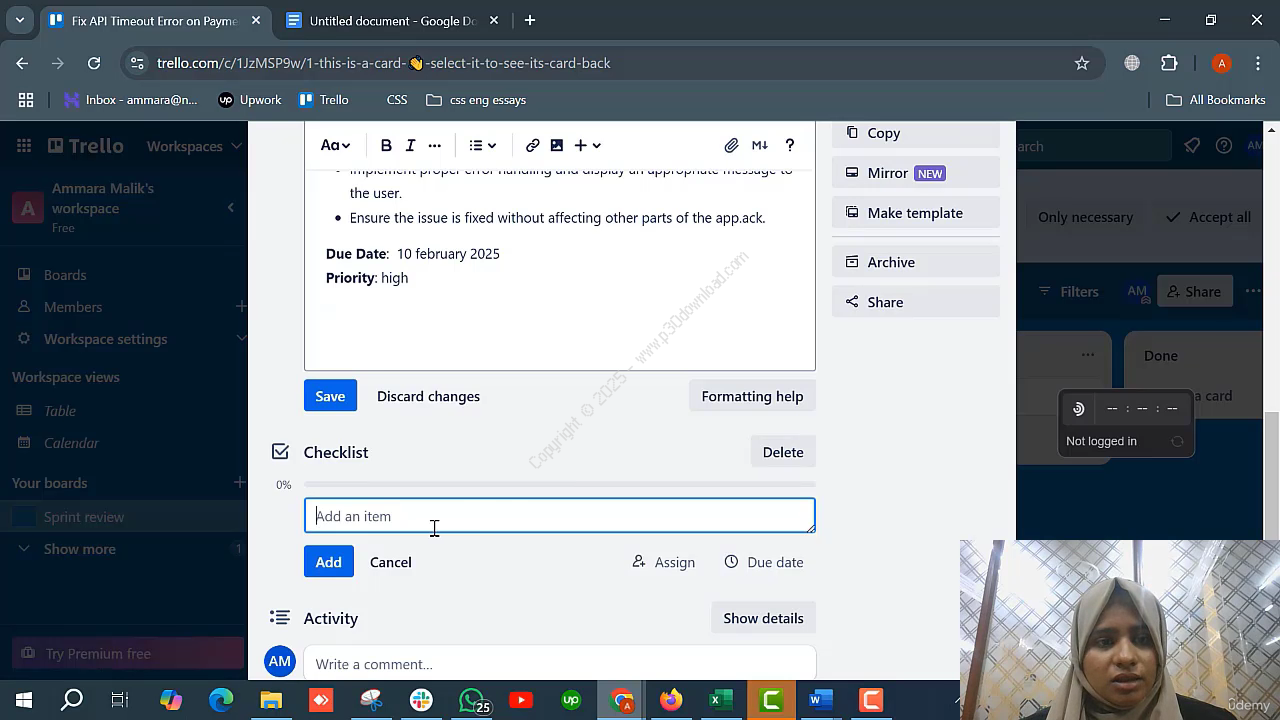
Task: Expand the list formatting dropdown
Action: click(483, 146)
